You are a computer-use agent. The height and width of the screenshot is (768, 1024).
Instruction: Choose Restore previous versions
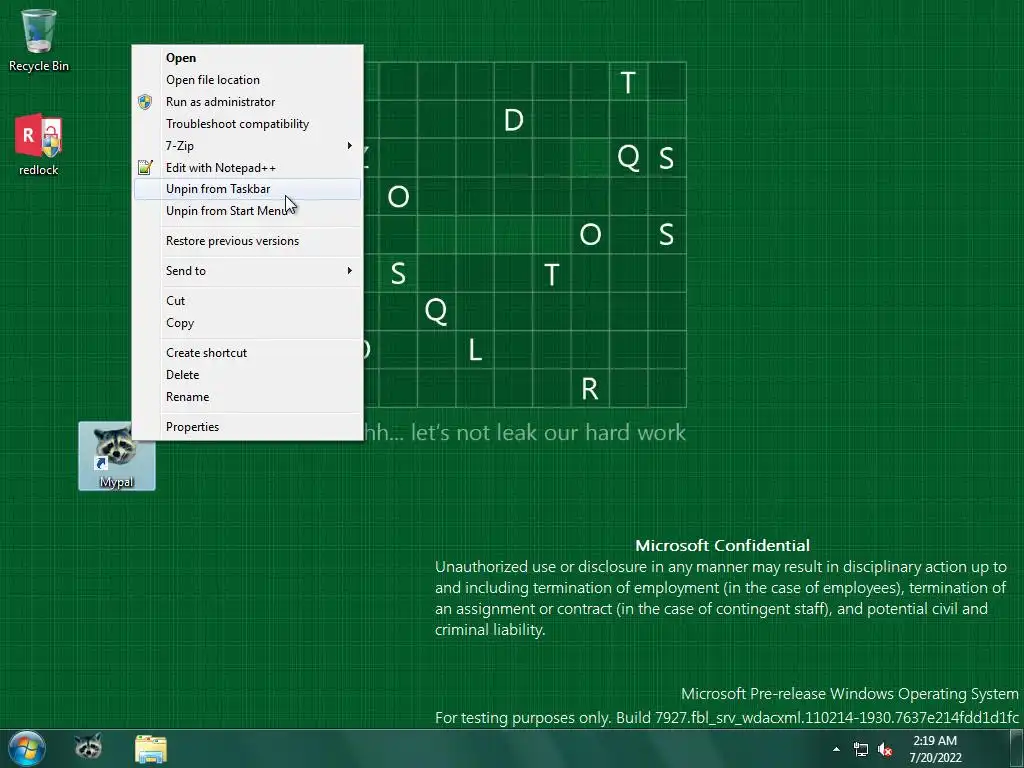tap(248, 241)
